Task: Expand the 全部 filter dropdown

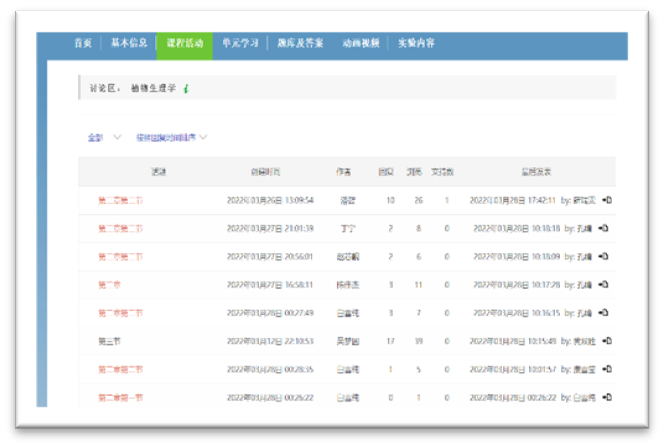Action: [x=104, y=138]
